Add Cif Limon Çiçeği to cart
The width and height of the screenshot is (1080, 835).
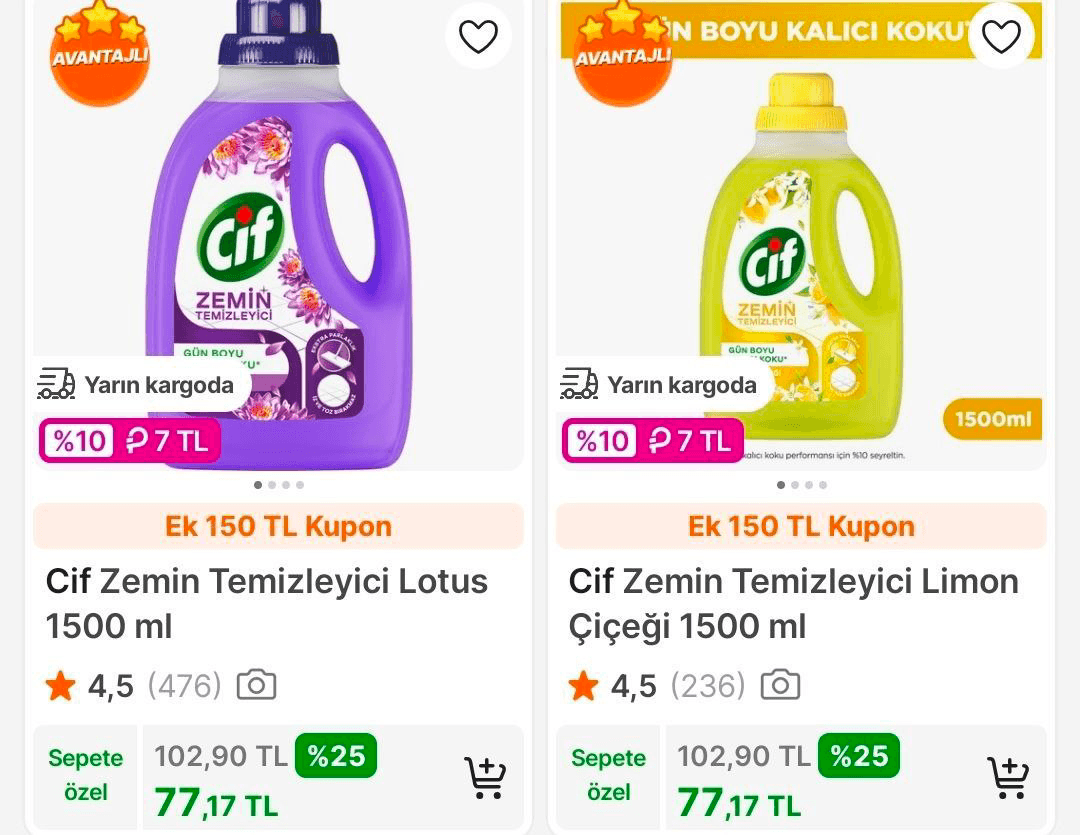[x=1009, y=778]
